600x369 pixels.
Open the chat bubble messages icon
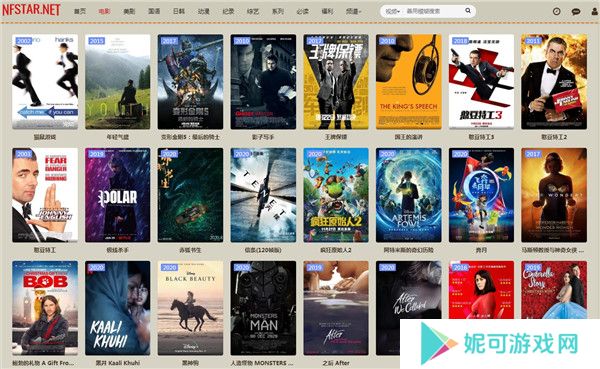click(x=576, y=11)
